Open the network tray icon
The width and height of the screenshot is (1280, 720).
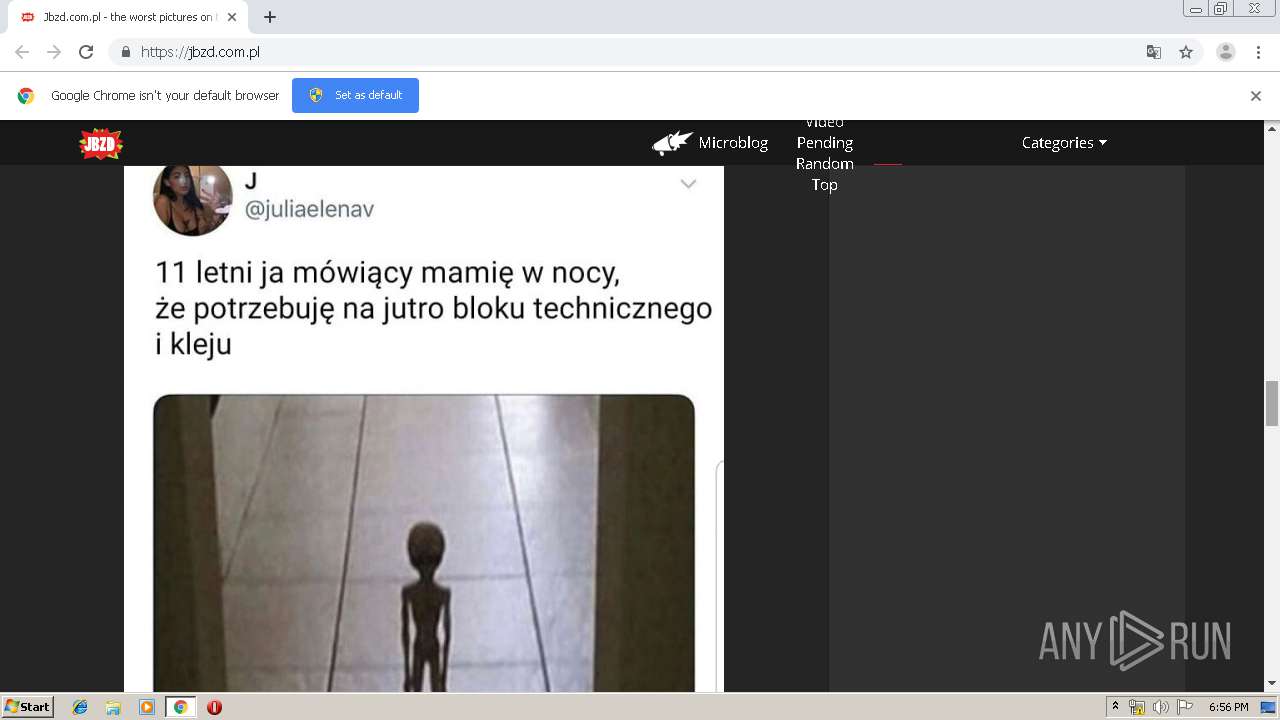tap(1137, 707)
